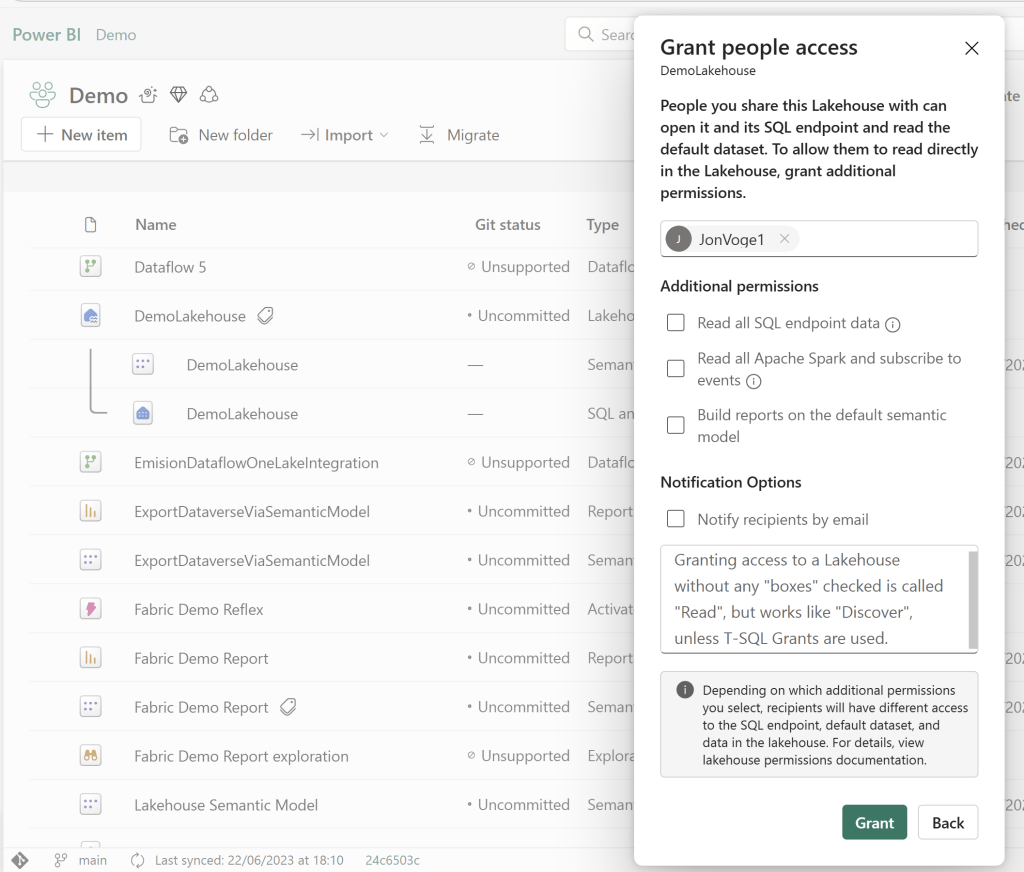Close the Grant people access dialog

[x=971, y=48]
